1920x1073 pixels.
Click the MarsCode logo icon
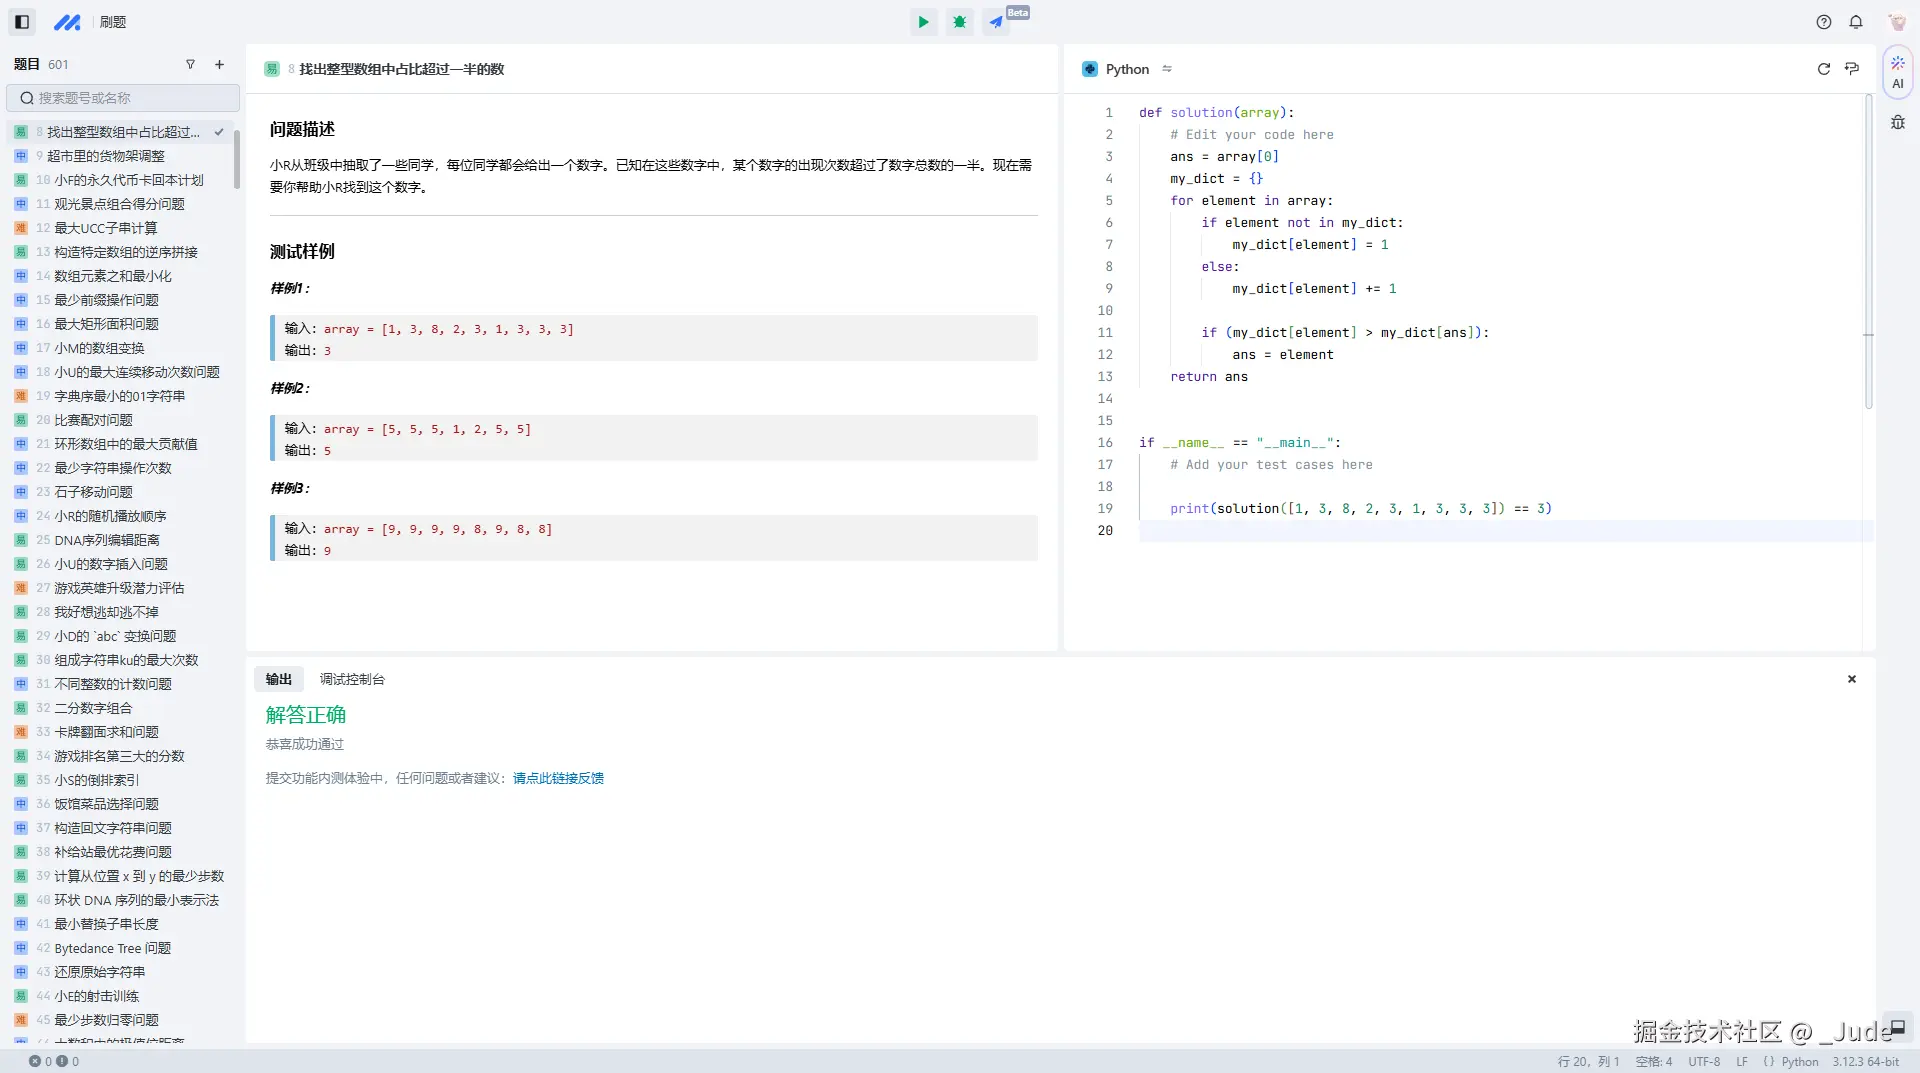(x=67, y=22)
